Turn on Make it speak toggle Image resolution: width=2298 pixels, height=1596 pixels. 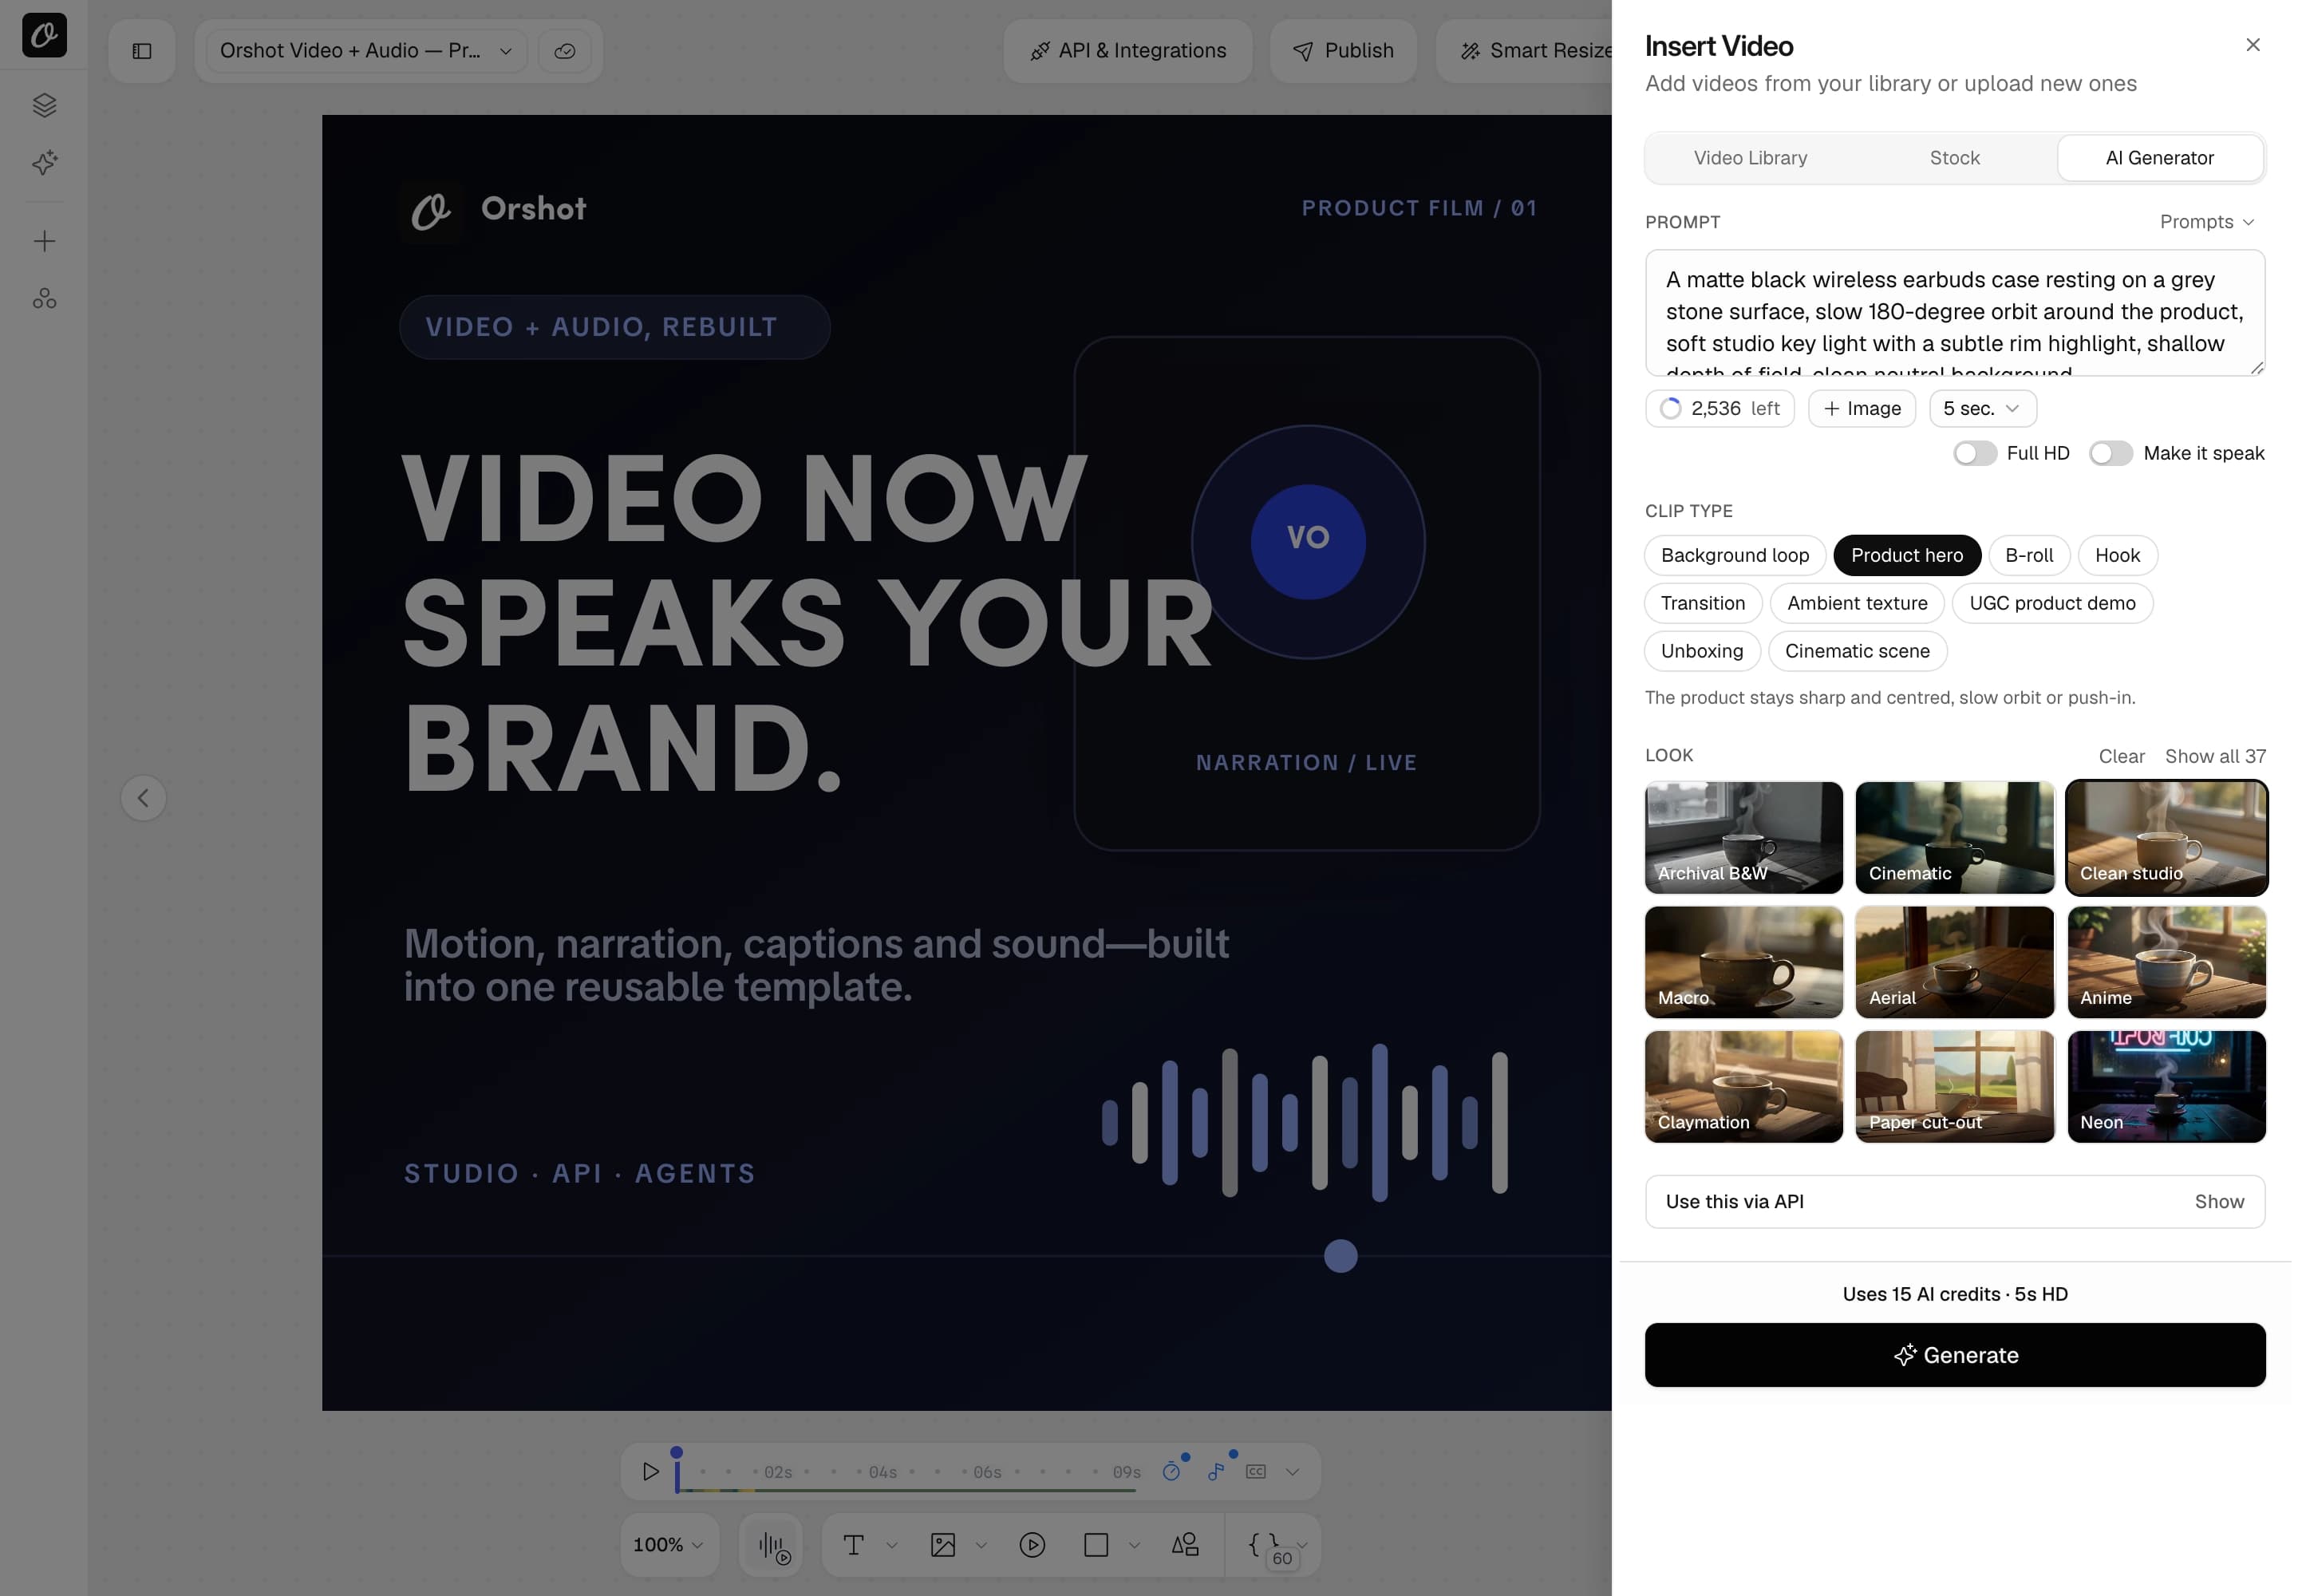click(2111, 453)
